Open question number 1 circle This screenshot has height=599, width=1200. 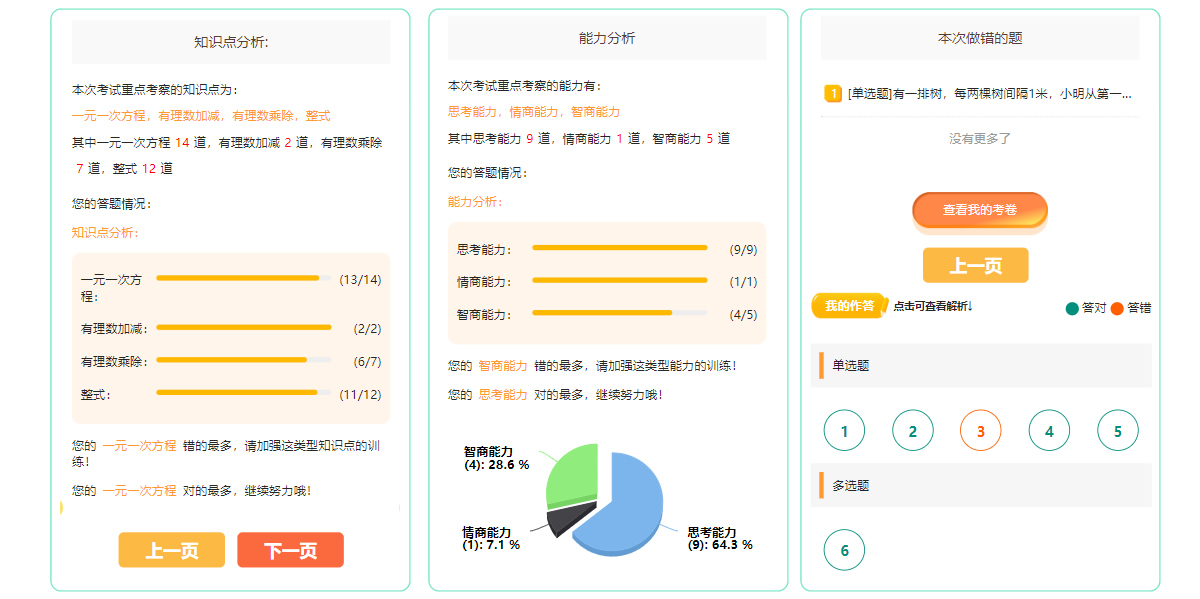(x=844, y=431)
